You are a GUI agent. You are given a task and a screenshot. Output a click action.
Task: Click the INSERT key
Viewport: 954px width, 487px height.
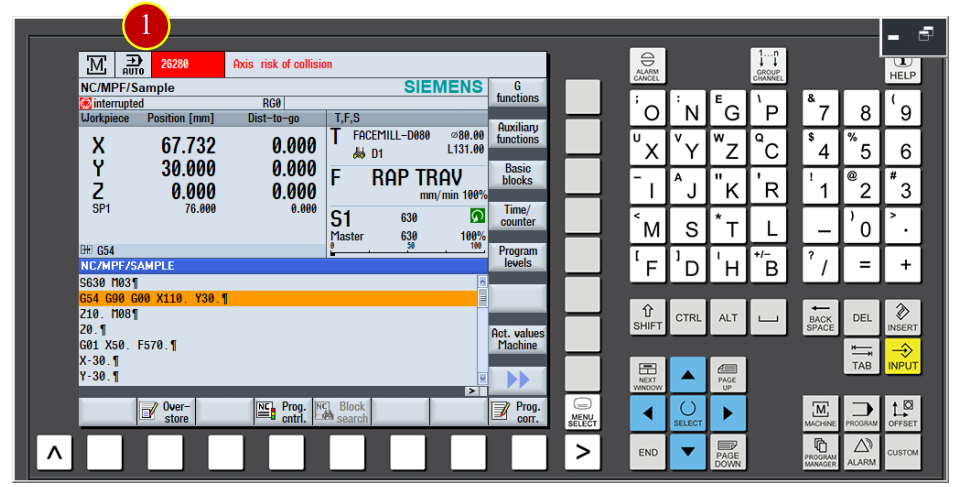[x=902, y=317]
